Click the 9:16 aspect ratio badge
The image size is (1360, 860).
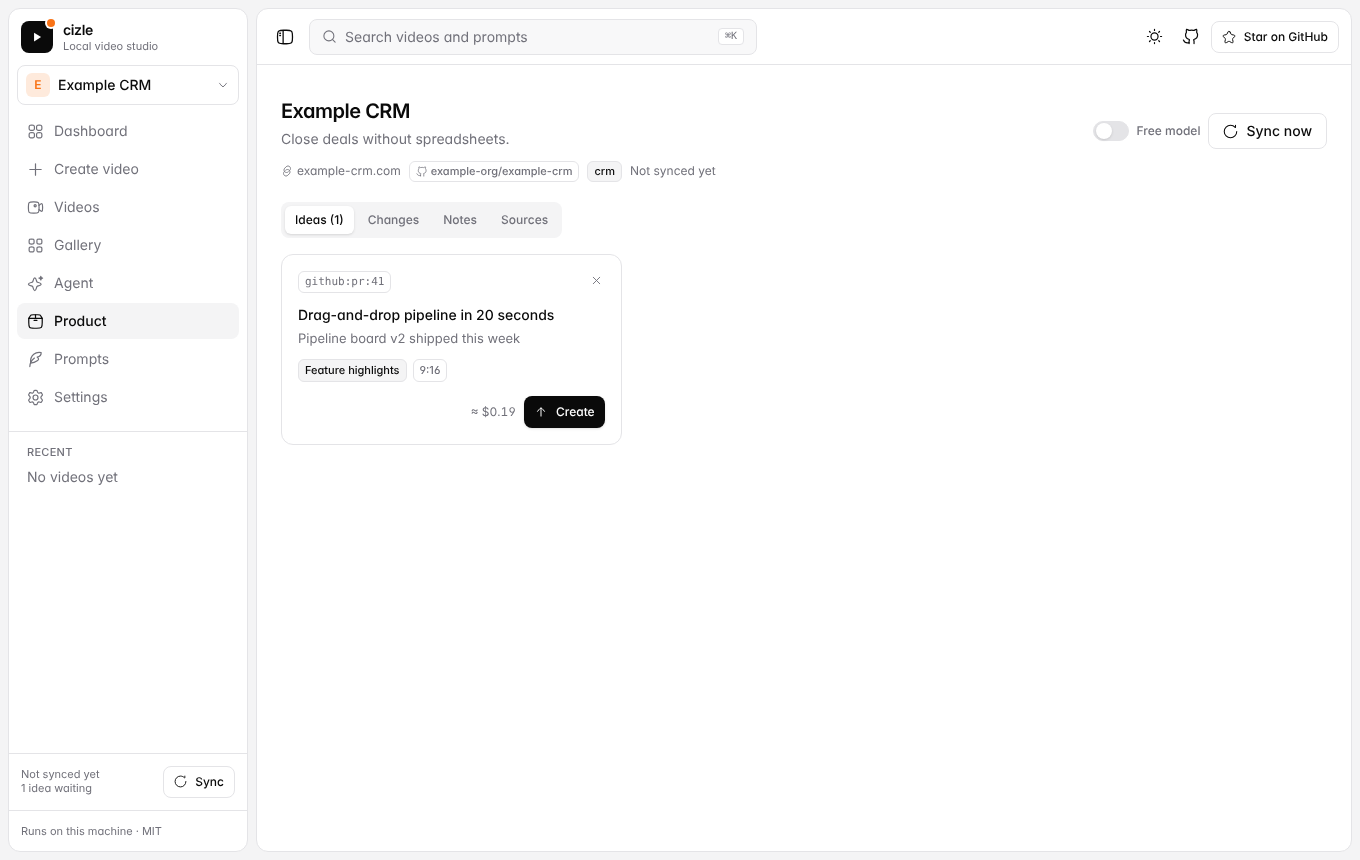click(430, 370)
